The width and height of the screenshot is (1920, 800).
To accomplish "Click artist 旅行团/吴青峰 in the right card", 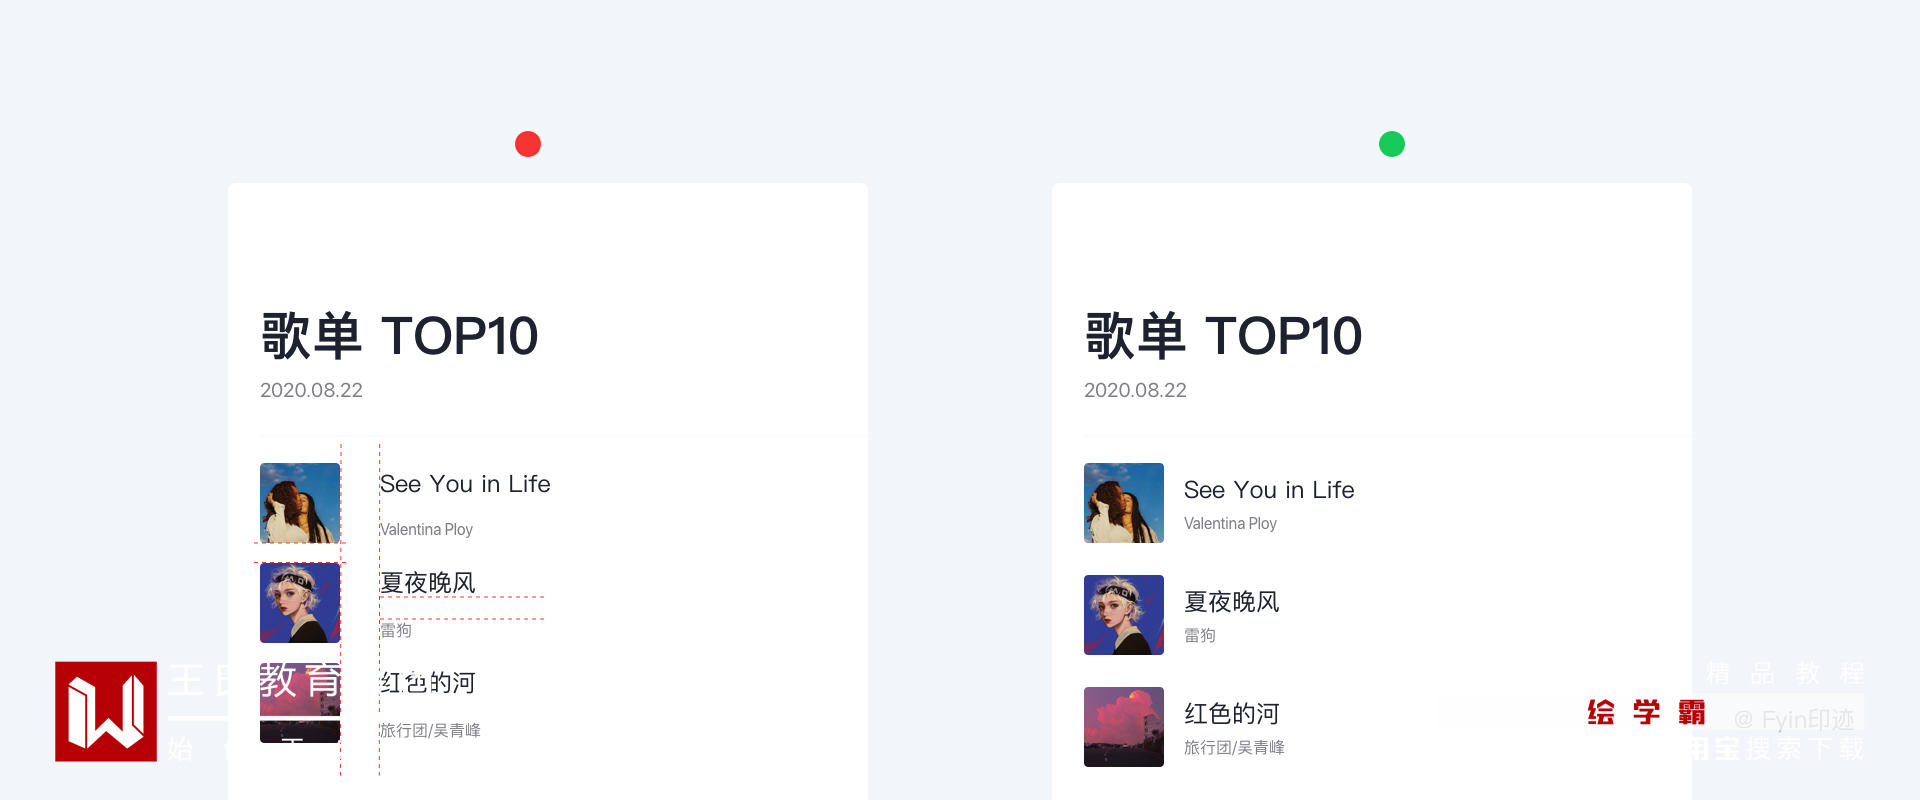I will (1234, 748).
